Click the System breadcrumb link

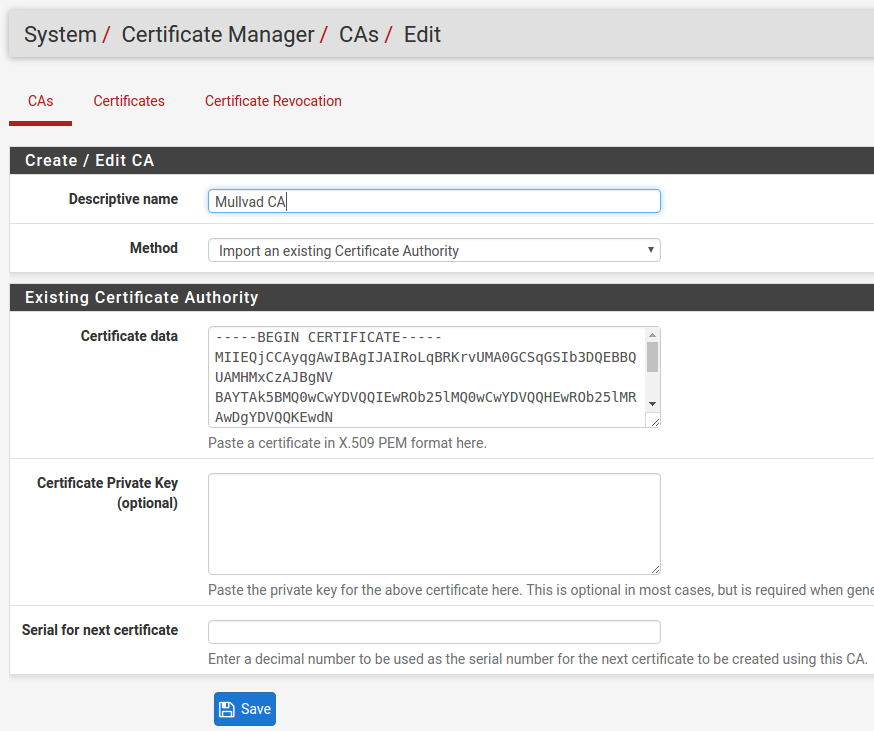point(60,35)
